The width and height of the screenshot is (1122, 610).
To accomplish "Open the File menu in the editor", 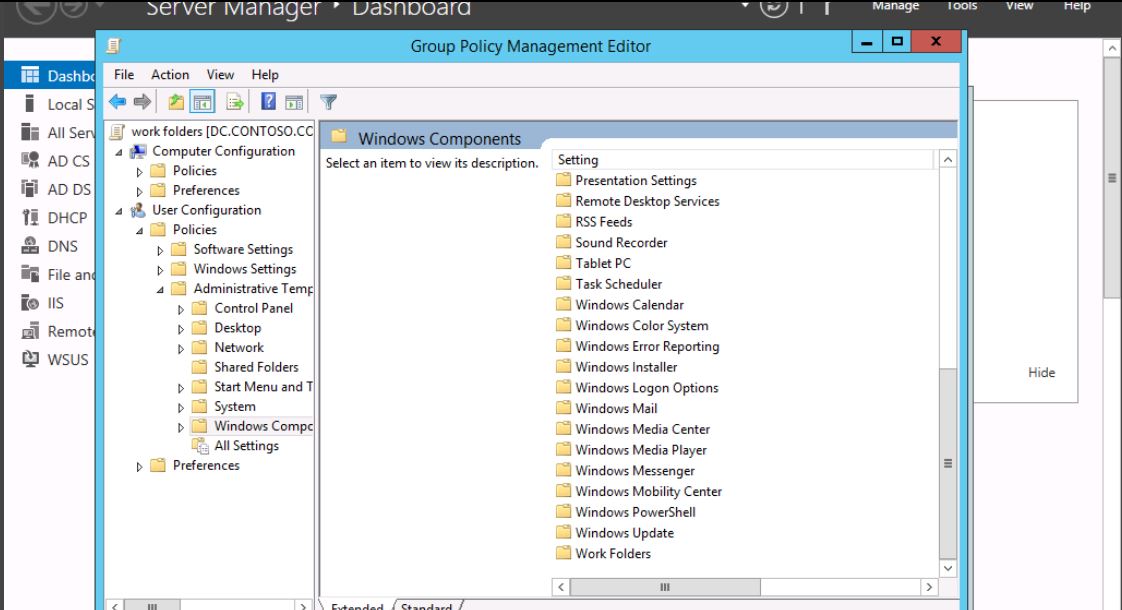I will (124, 74).
